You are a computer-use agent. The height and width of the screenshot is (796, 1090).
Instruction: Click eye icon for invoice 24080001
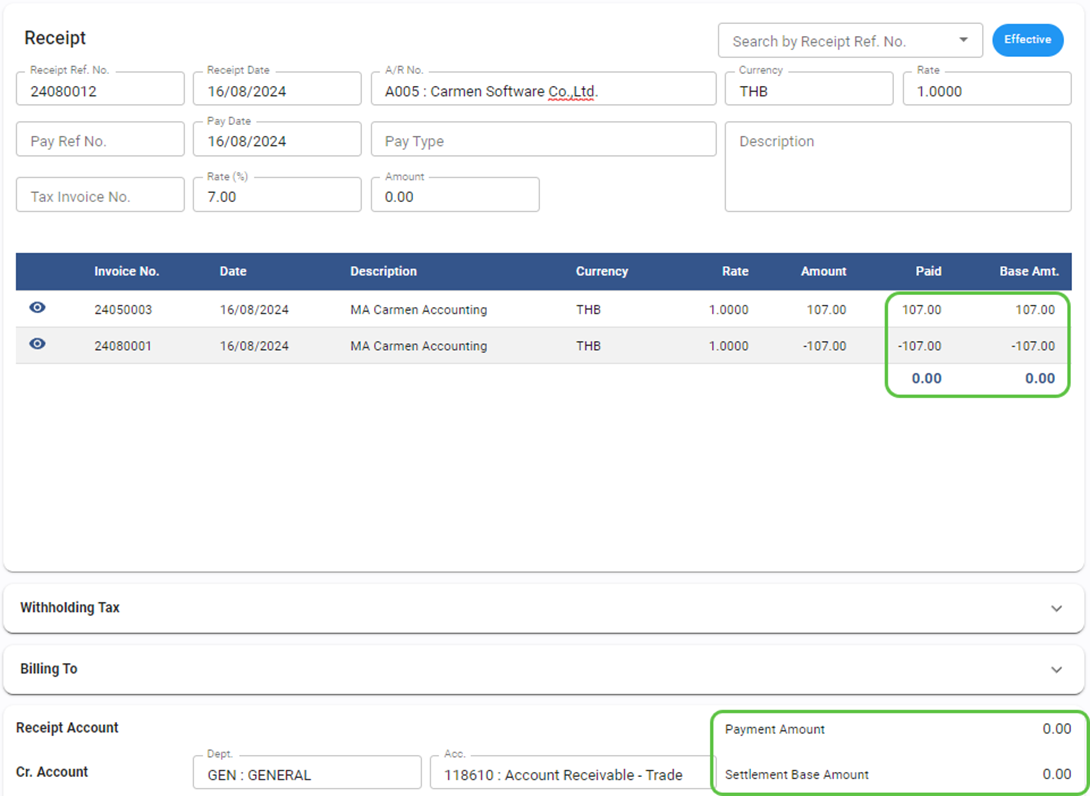point(37,344)
